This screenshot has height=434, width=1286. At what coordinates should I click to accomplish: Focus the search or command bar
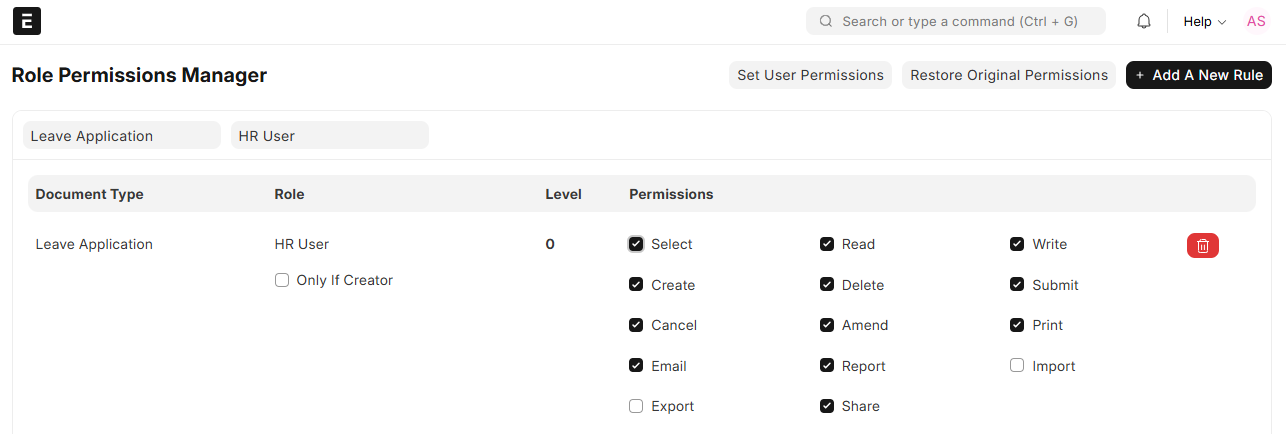[x=955, y=21]
